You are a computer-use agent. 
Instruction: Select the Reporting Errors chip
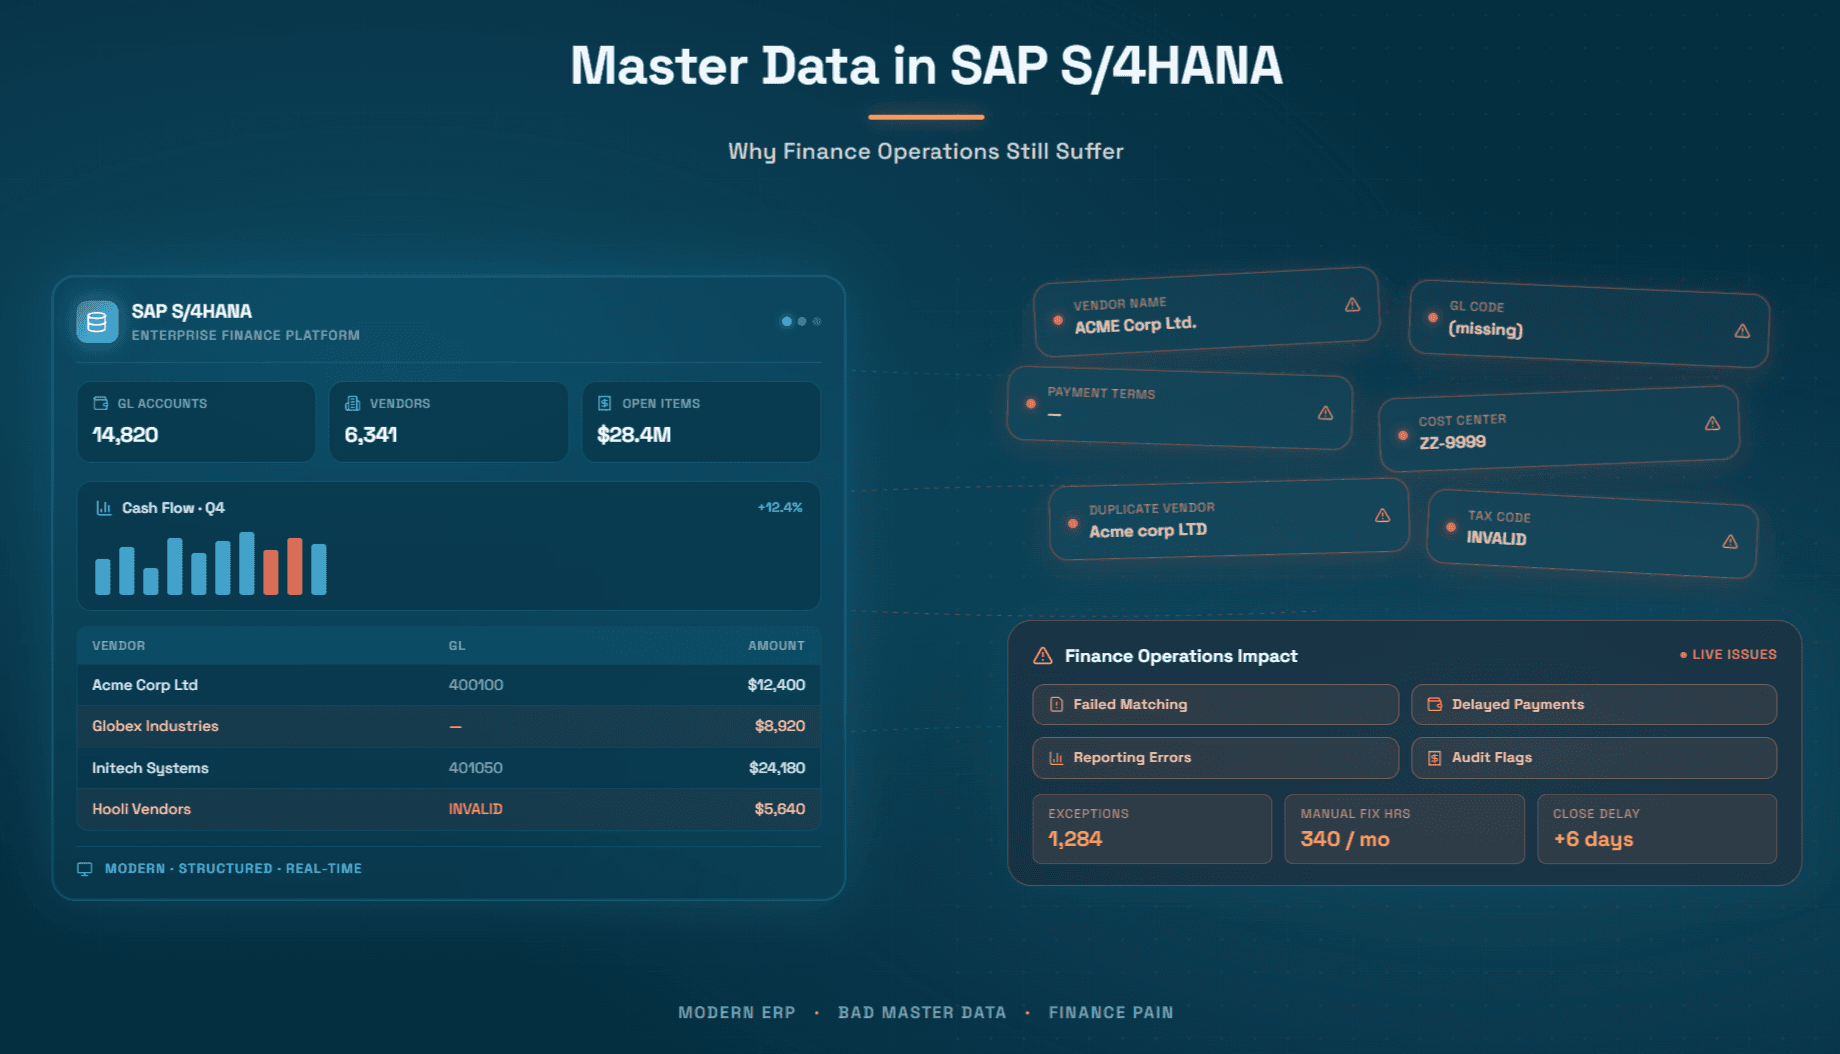pos(1215,758)
